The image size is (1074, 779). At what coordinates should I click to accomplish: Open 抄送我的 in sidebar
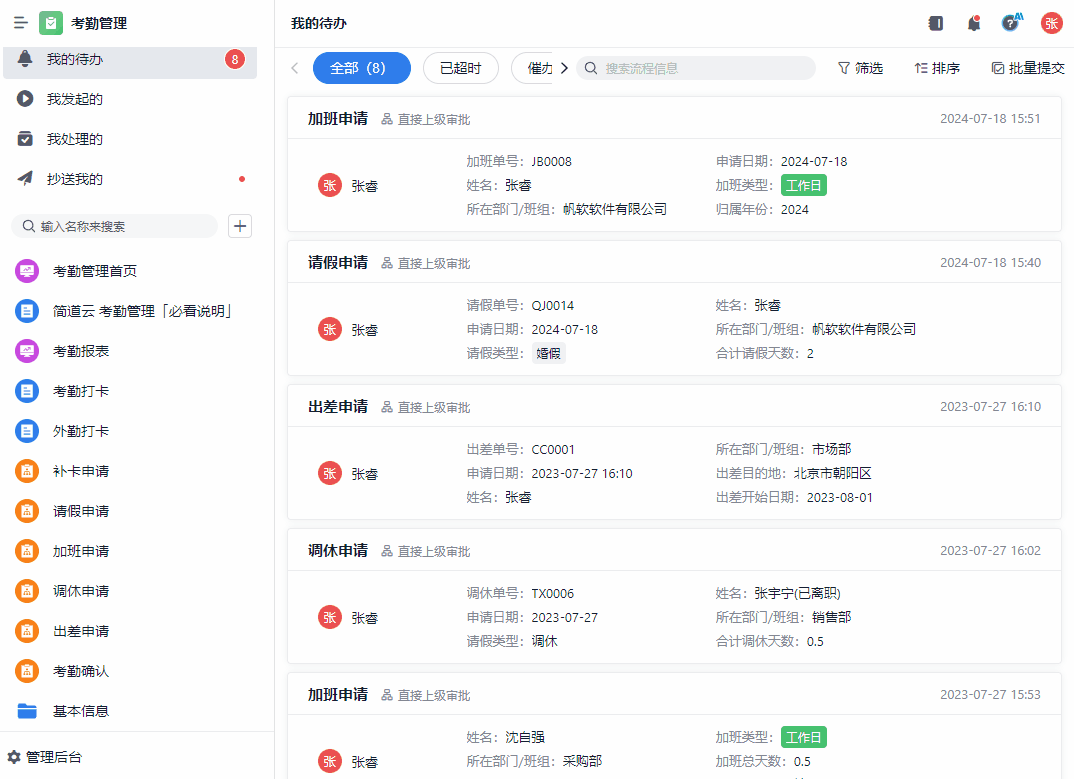tap(130, 179)
